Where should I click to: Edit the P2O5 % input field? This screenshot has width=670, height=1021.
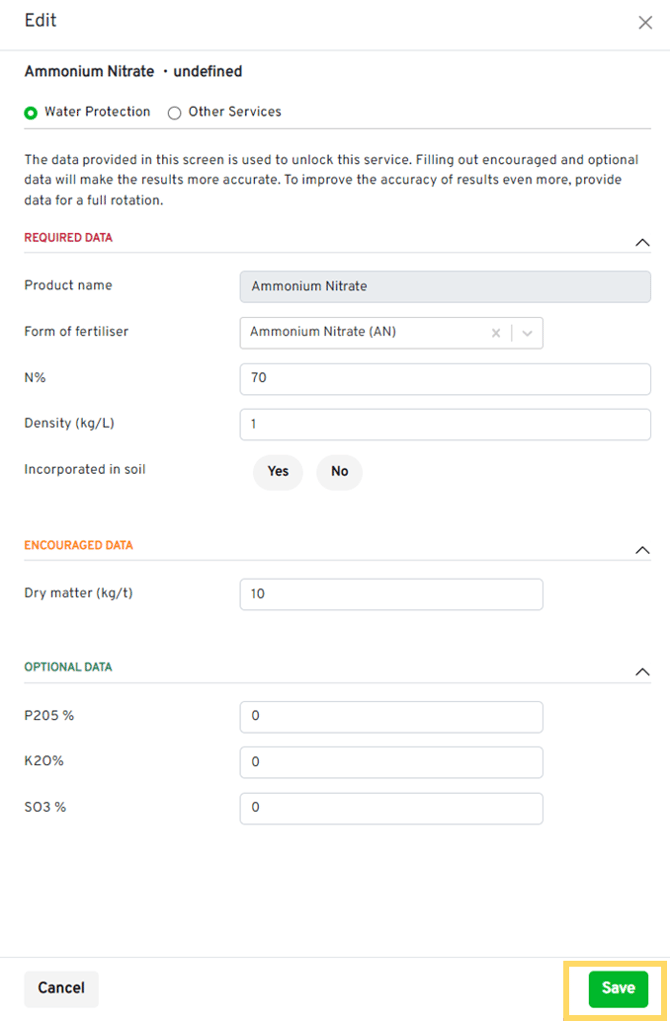[x=391, y=717]
